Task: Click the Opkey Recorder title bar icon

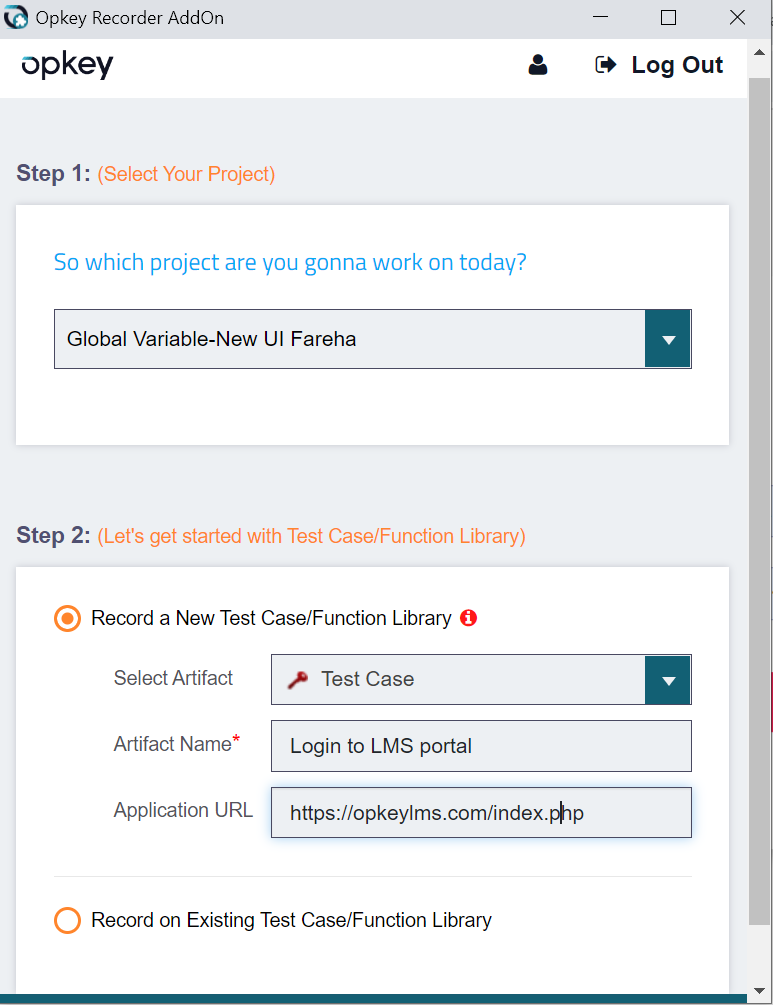Action: [x=16, y=18]
